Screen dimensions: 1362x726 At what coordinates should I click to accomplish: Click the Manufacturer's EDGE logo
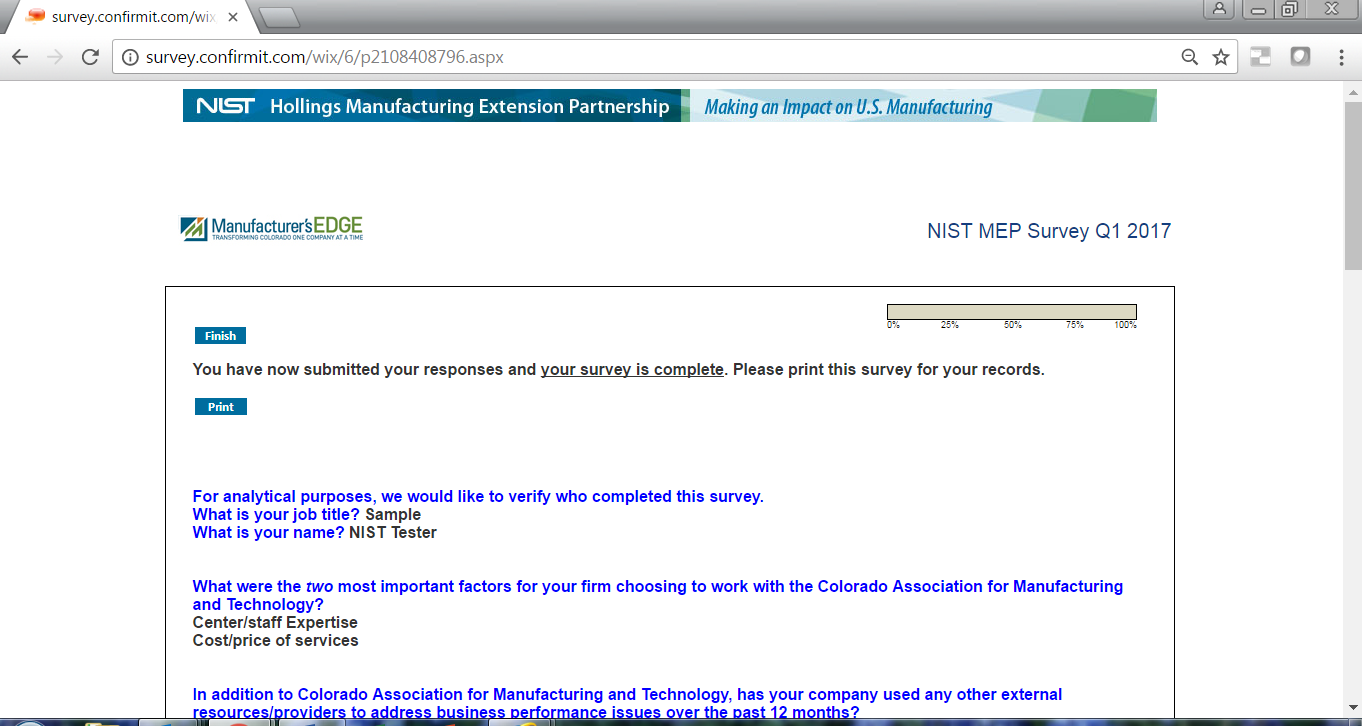click(272, 228)
